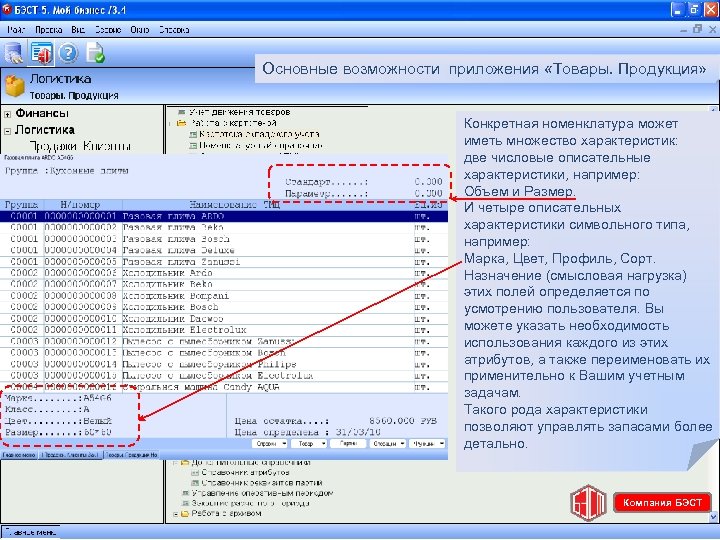This screenshot has width=720, height=540.
Task: Click folder icon next to Работа с картотекой
Action: coord(181,123)
